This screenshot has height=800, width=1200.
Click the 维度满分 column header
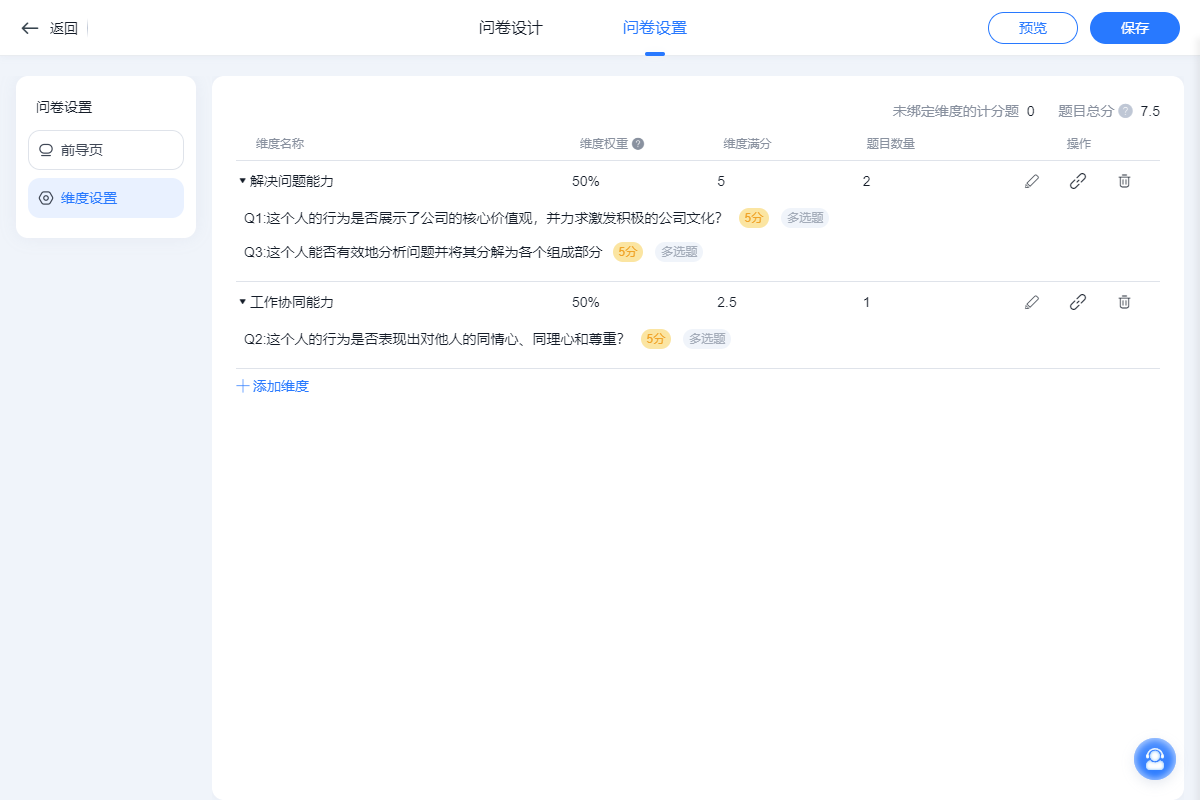[x=747, y=144]
